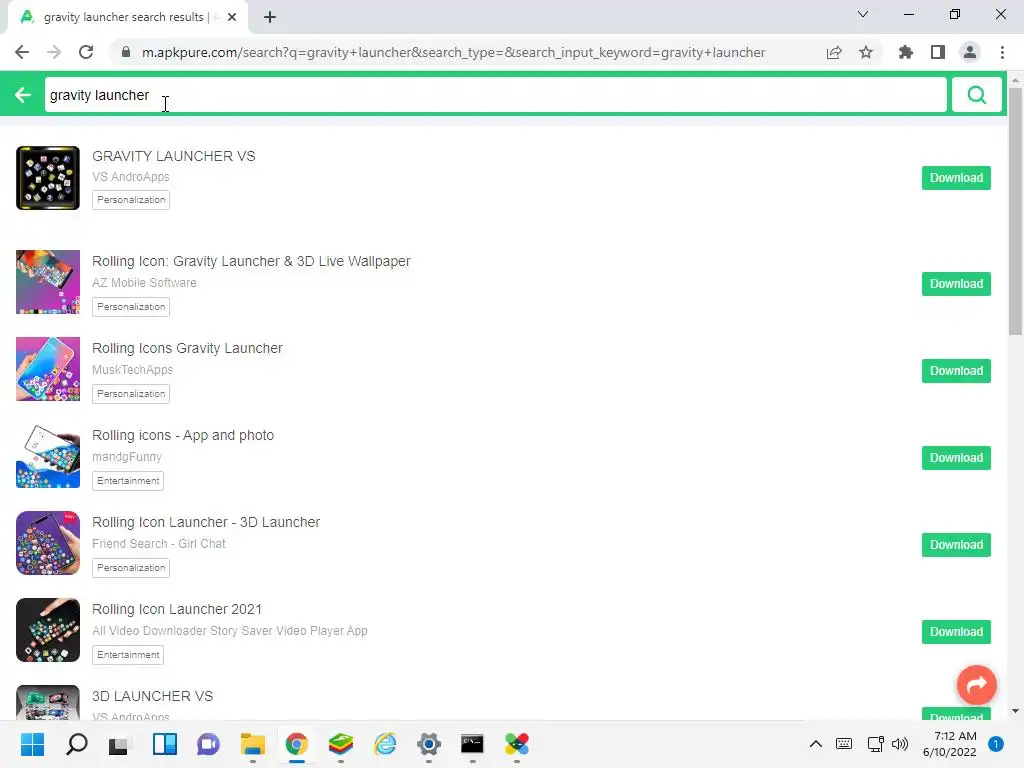Click developer name mandgFunny
The image size is (1024, 768).
click(127, 456)
